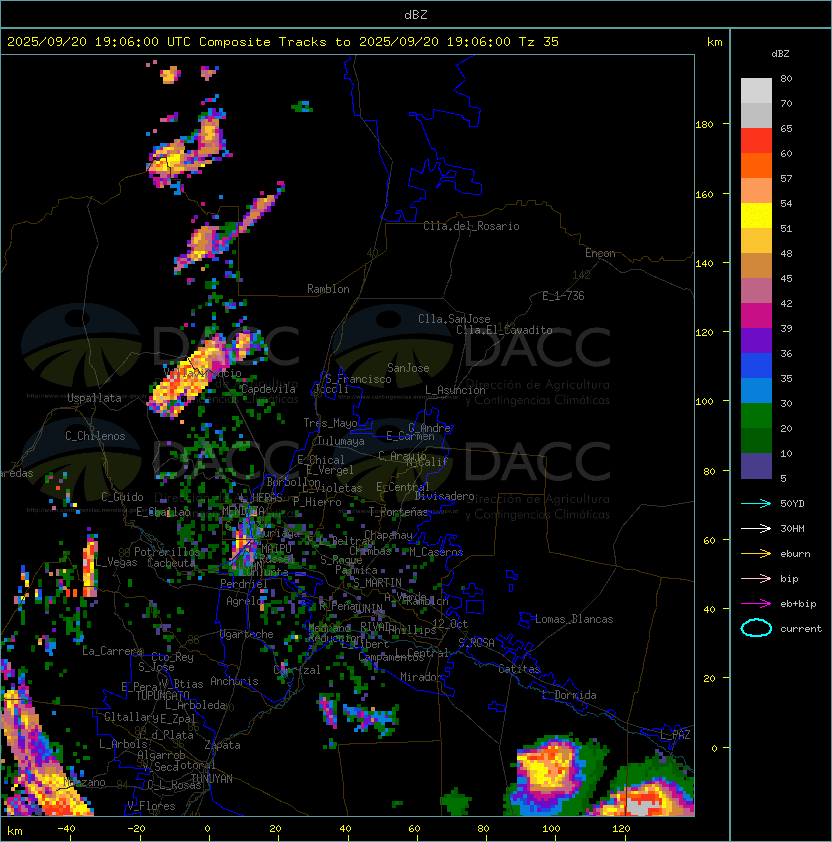Click the 'E_1-736' map label
The height and width of the screenshot is (842, 832).
[x=563, y=296]
